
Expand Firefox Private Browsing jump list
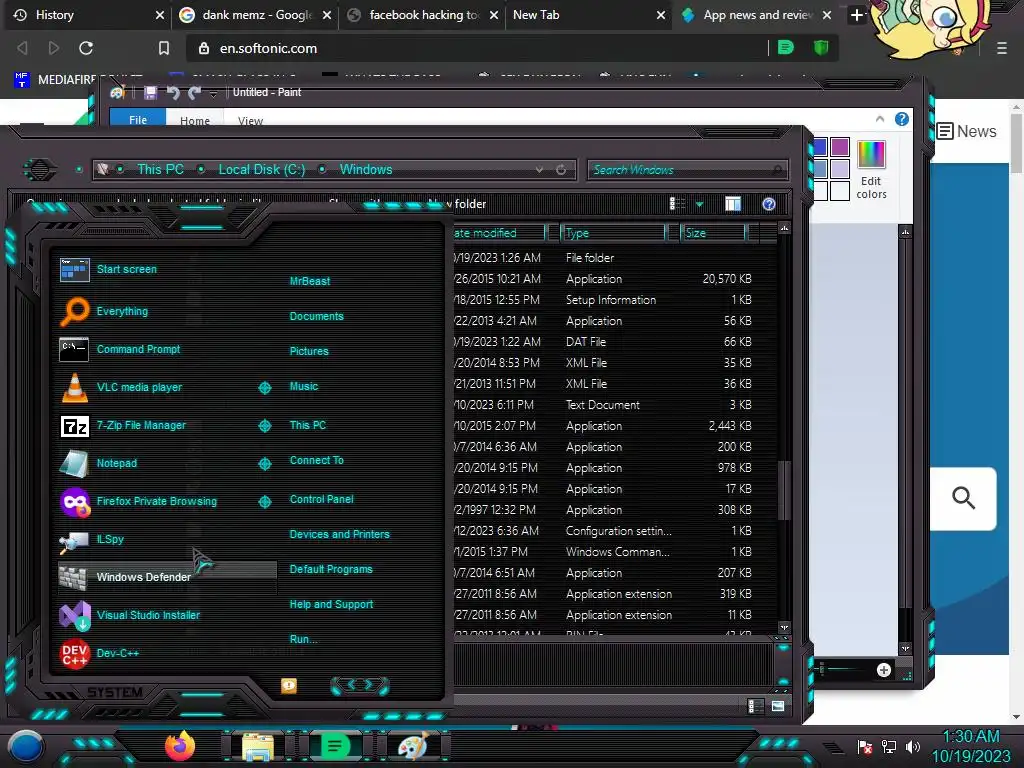(264, 502)
